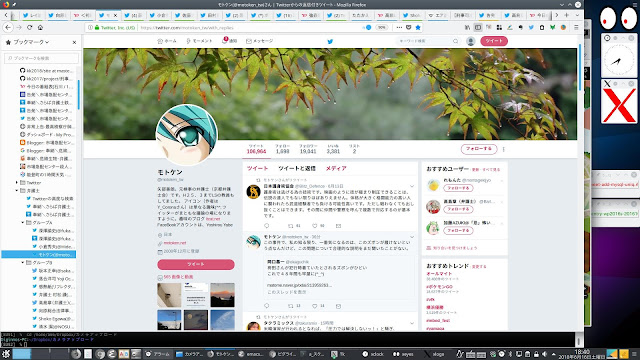Screen dimensions: 640x360
Task: Follow the first suggested user れもんた
Action: pos(458,188)
